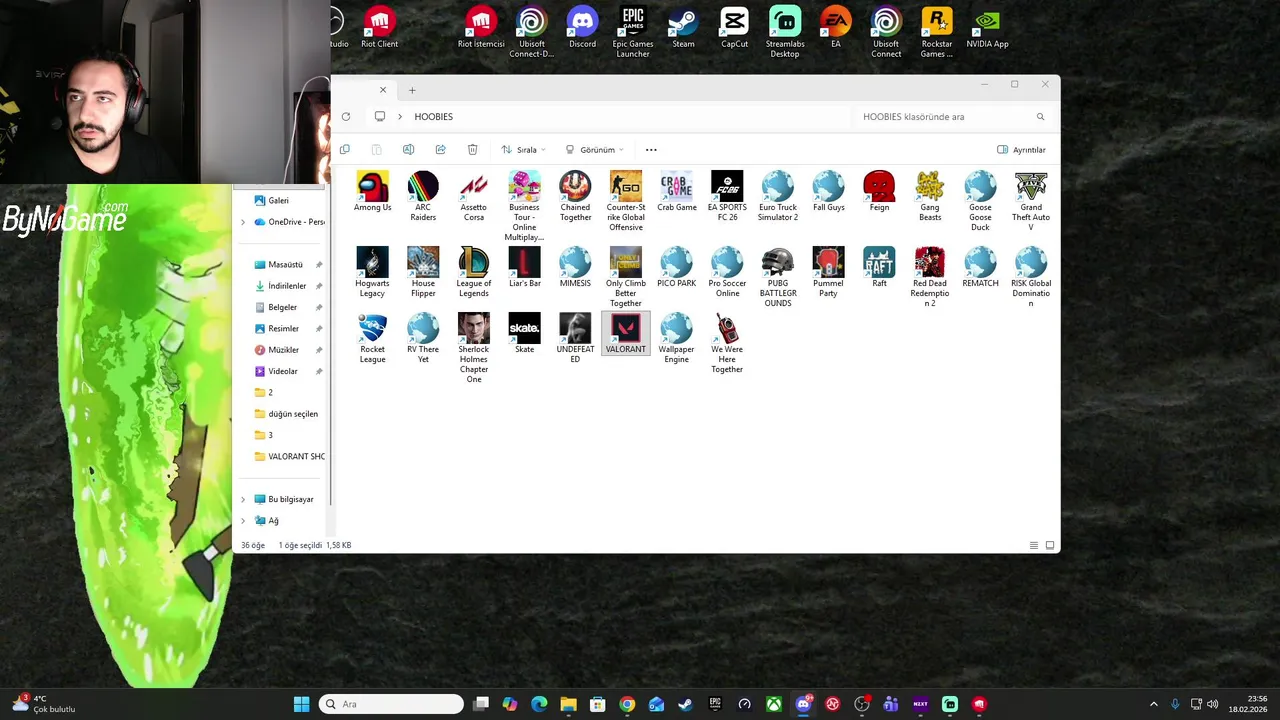Click the Delete trash toolbar icon

coord(472,150)
